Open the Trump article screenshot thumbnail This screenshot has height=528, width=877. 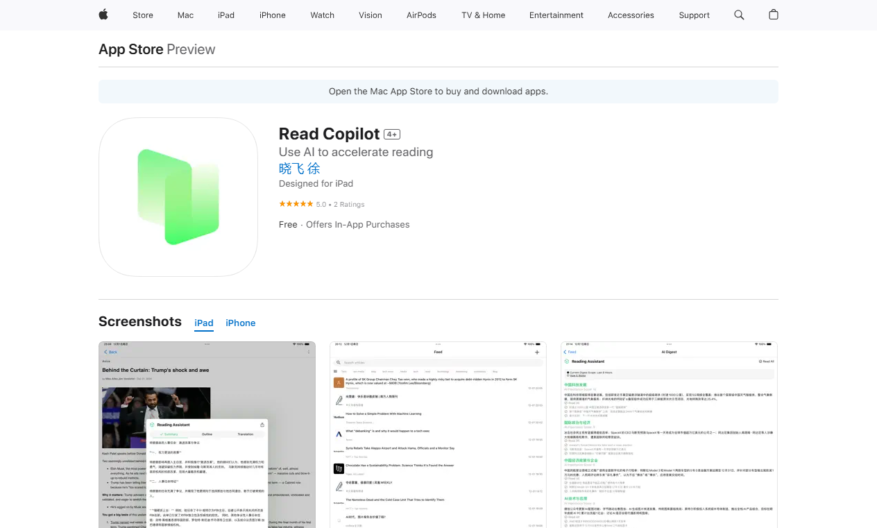(x=207, y=435)
